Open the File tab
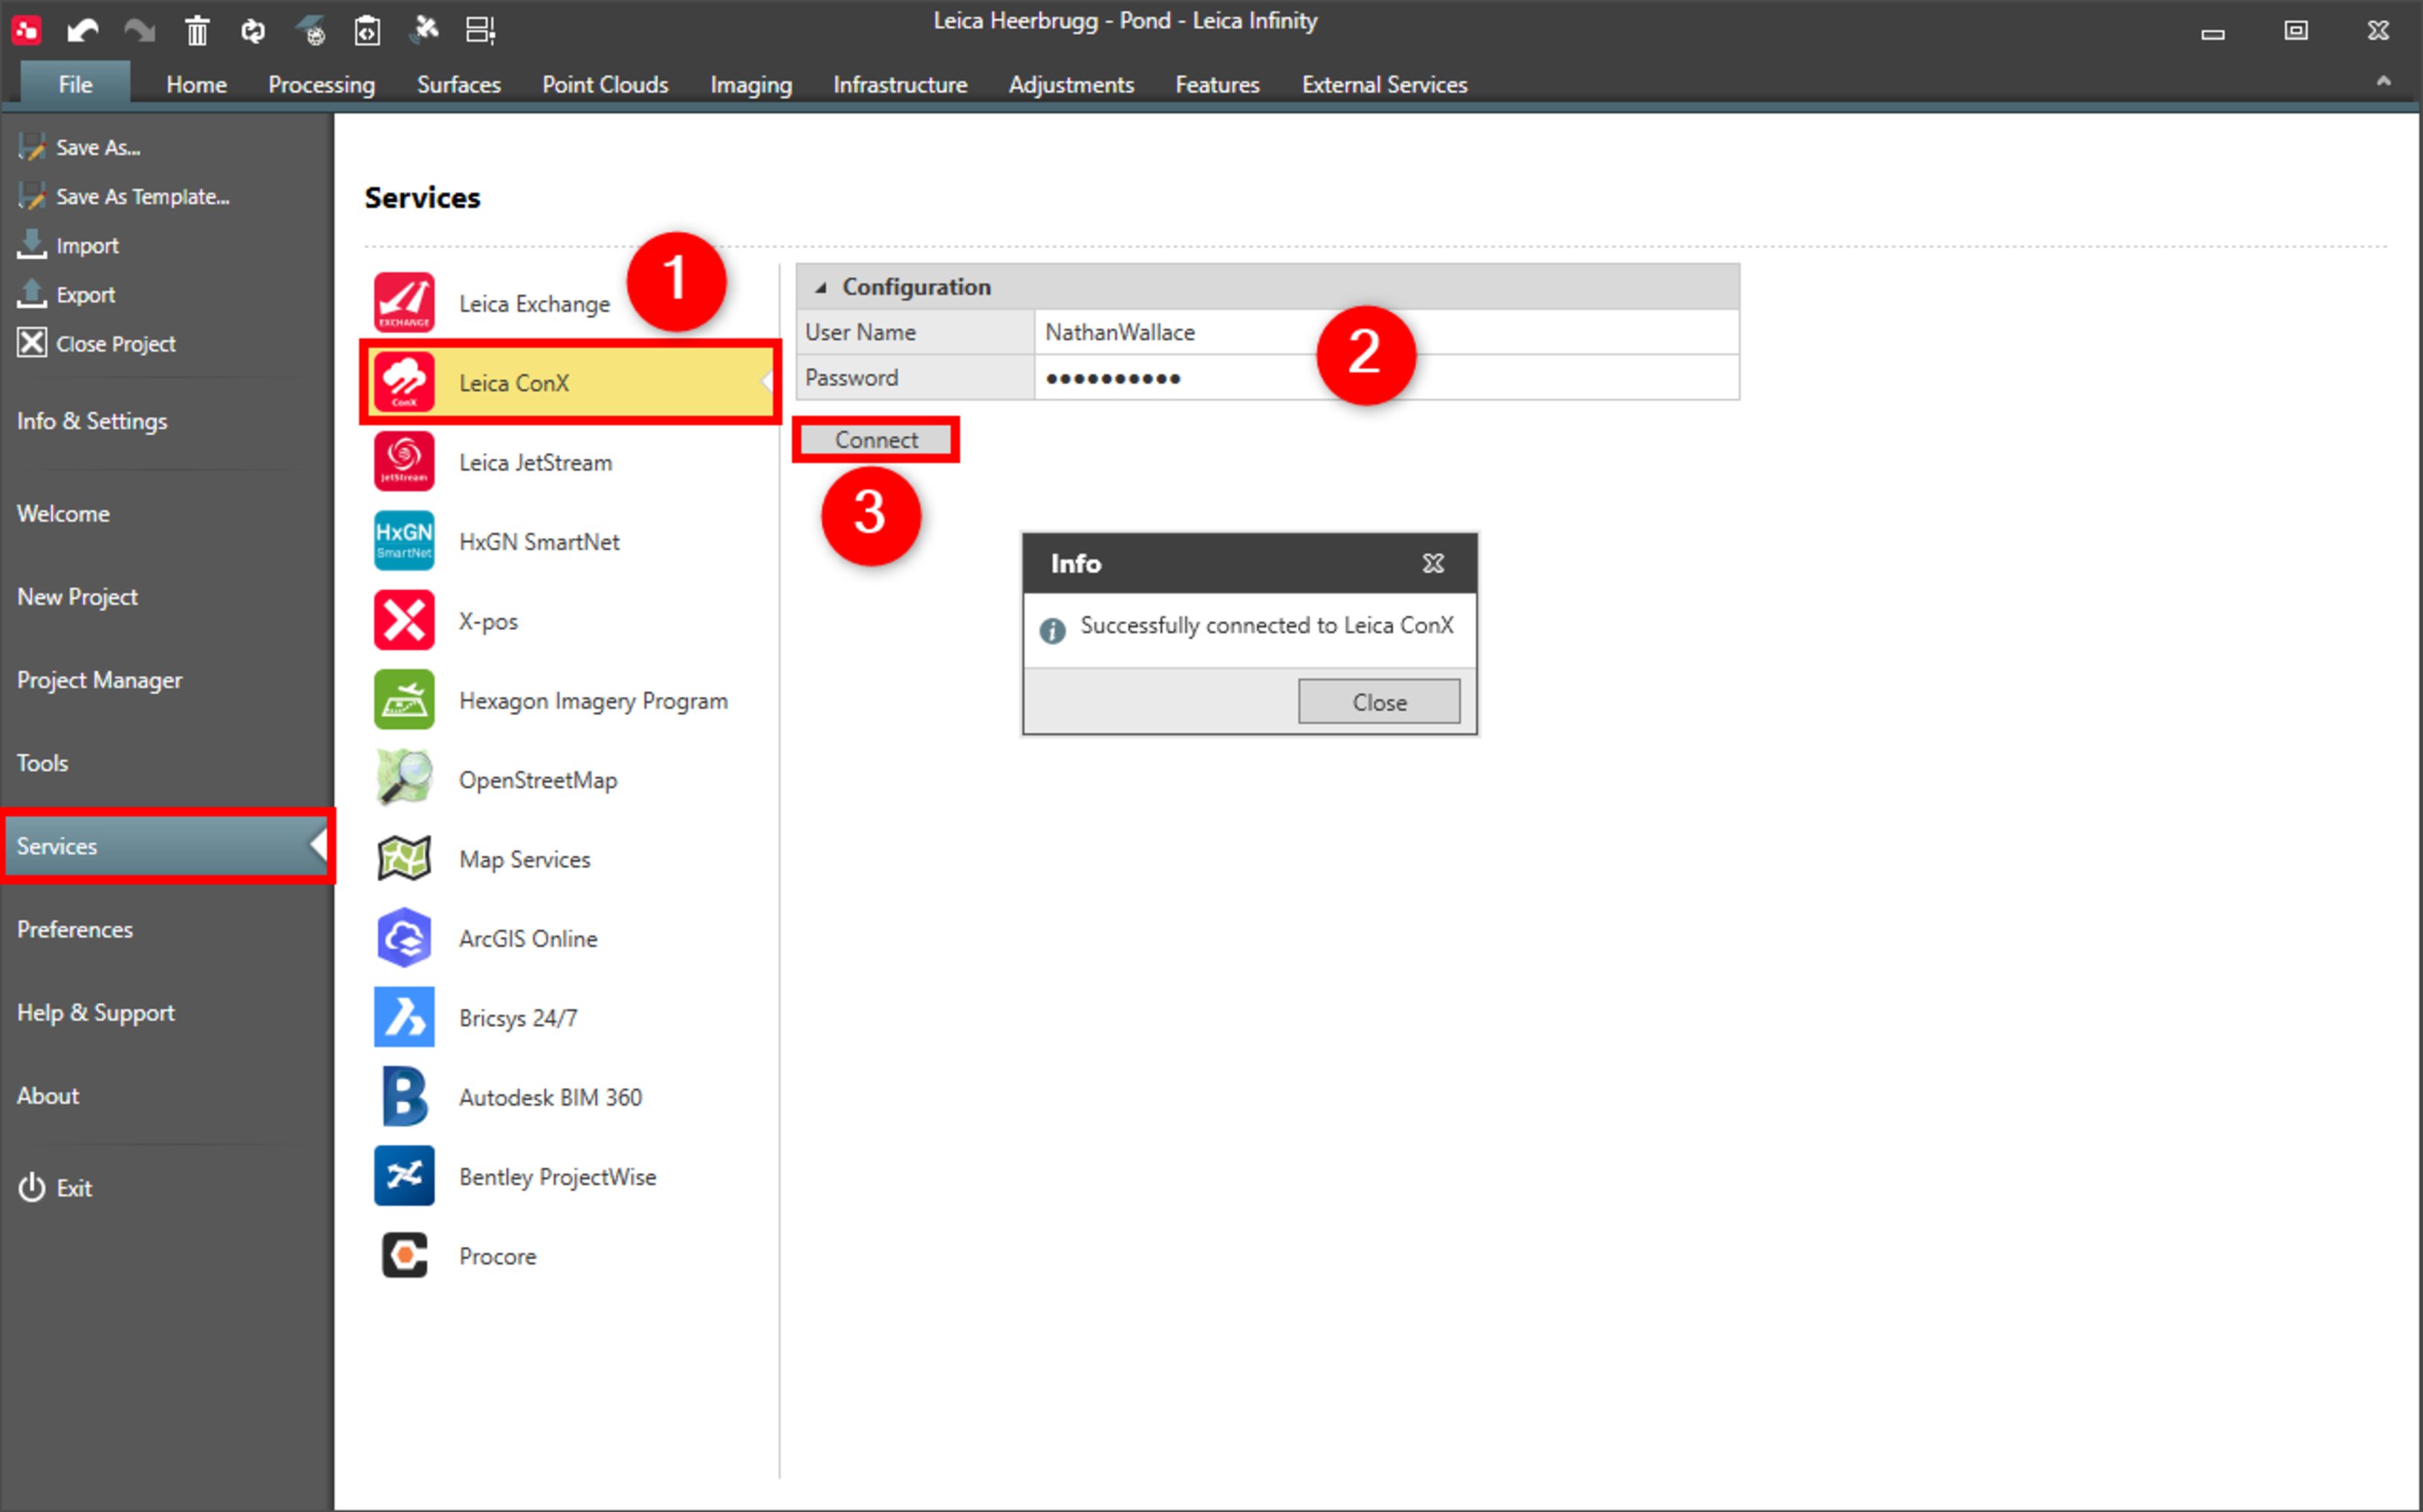2423x1512 pixels. [x=75, y=84]
